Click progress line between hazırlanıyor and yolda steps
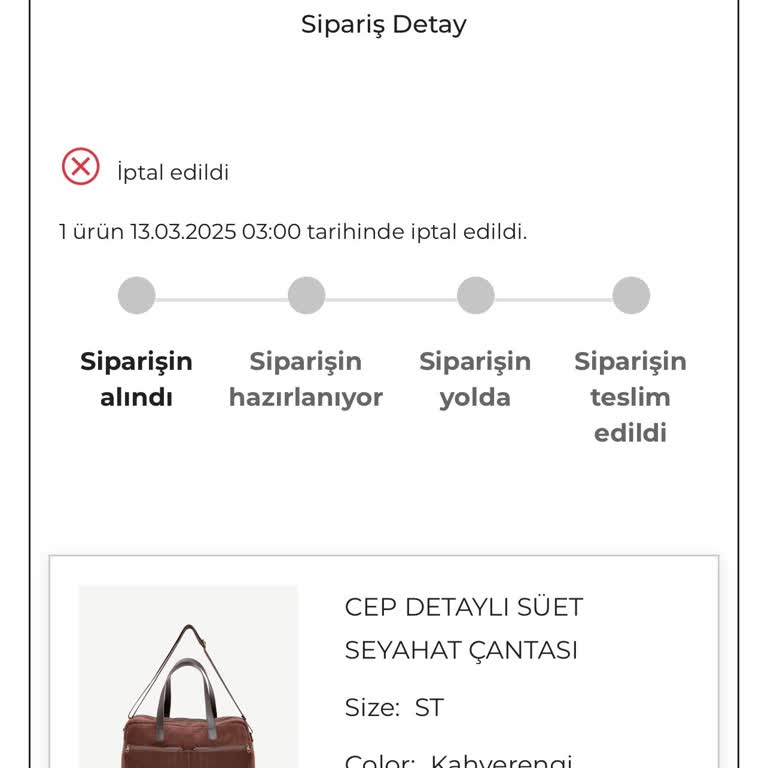 click(x=391, y=299)
